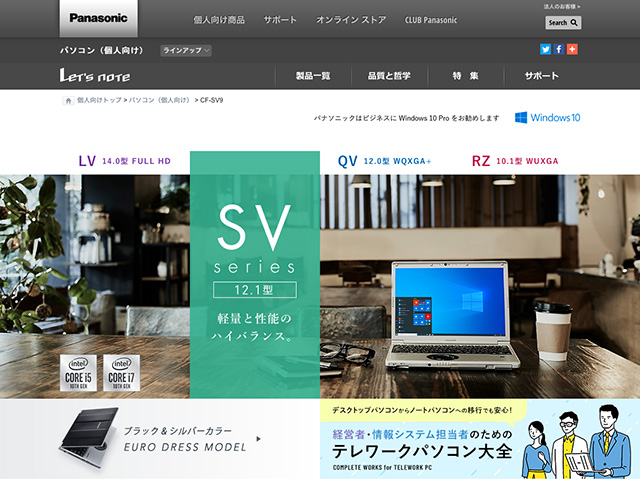Select the 製品一覧 tab
Screen dimensions: 640x480
(313, 76)
